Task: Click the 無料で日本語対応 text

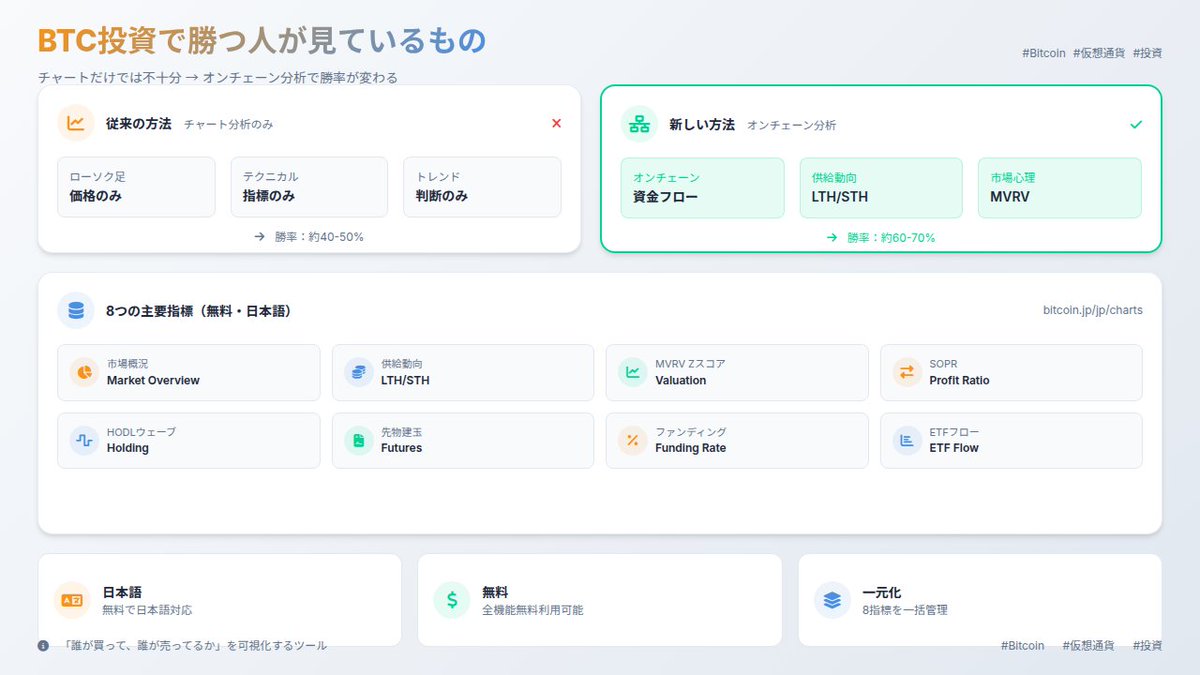Action: 147,609
